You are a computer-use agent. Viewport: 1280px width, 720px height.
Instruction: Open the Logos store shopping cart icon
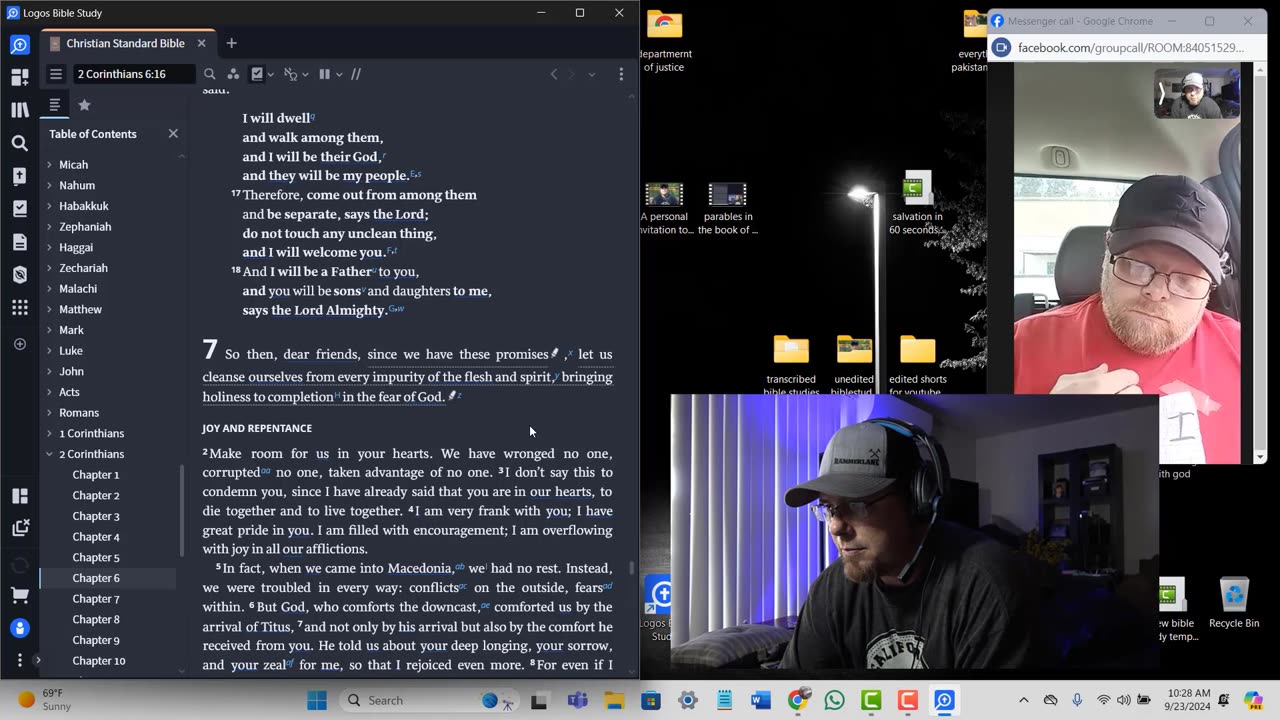20,595
